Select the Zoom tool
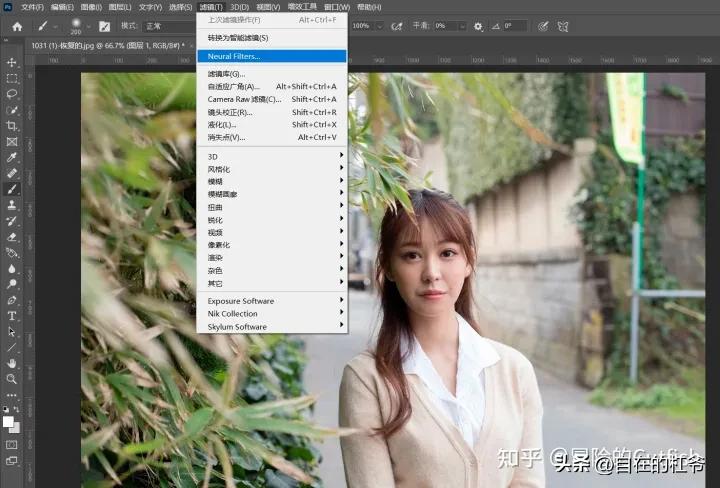The width and height of the screenshot is (720, 488). coord(12,379)
